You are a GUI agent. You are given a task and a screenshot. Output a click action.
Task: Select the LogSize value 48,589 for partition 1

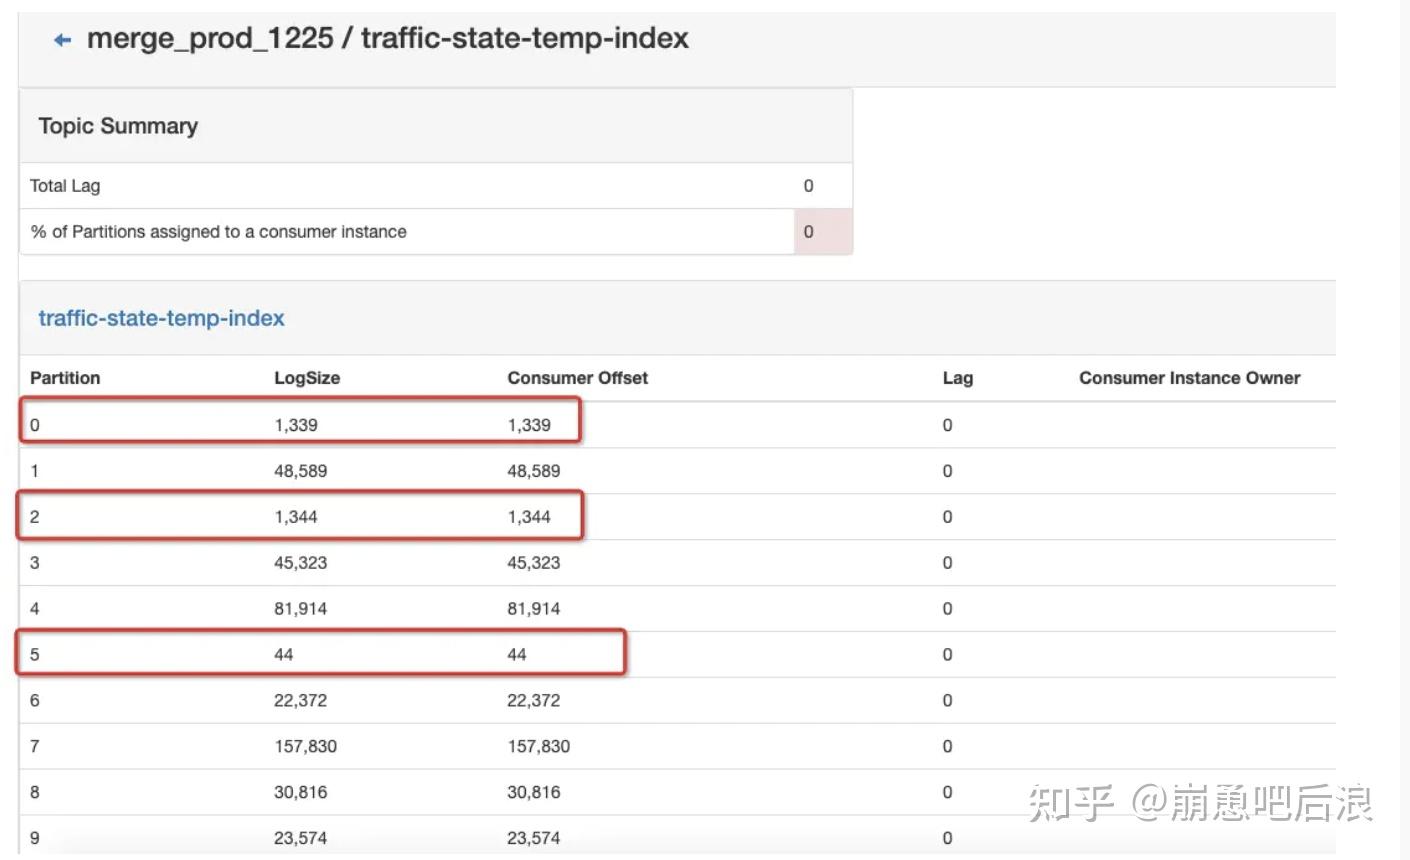click(x=300, y=471)
